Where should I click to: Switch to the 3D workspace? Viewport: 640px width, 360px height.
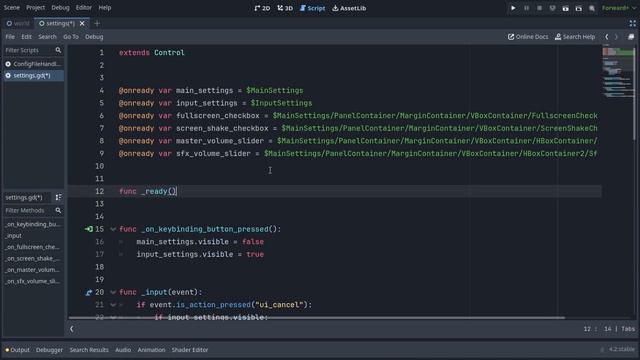[285, 8]
